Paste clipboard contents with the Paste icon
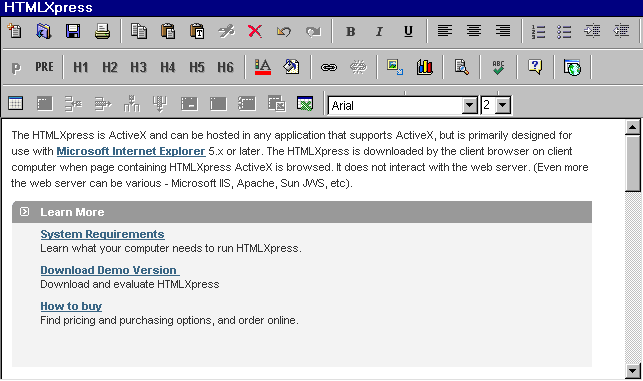 (x=168, y=31)
